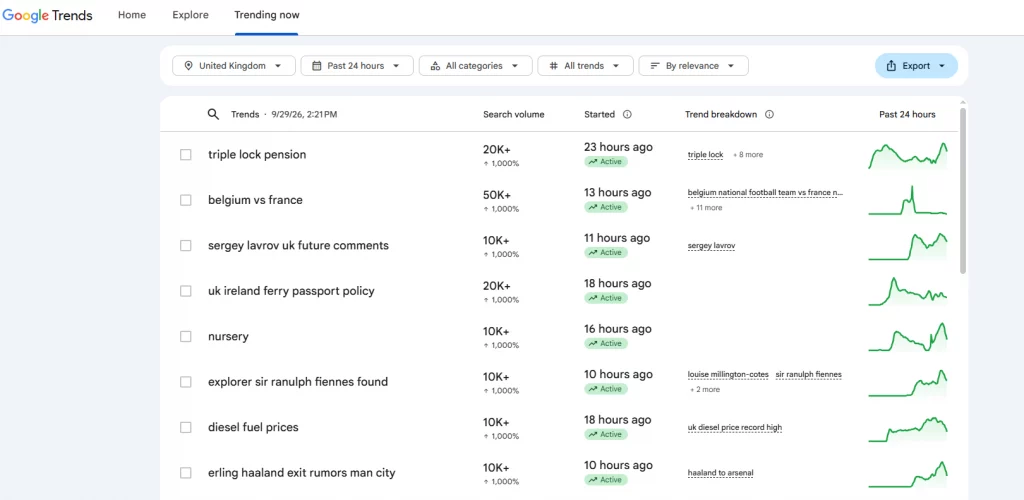1024x500 pixels.
Task: Click the Active badge for diesel fuel prices
Action: click(606, 434)
